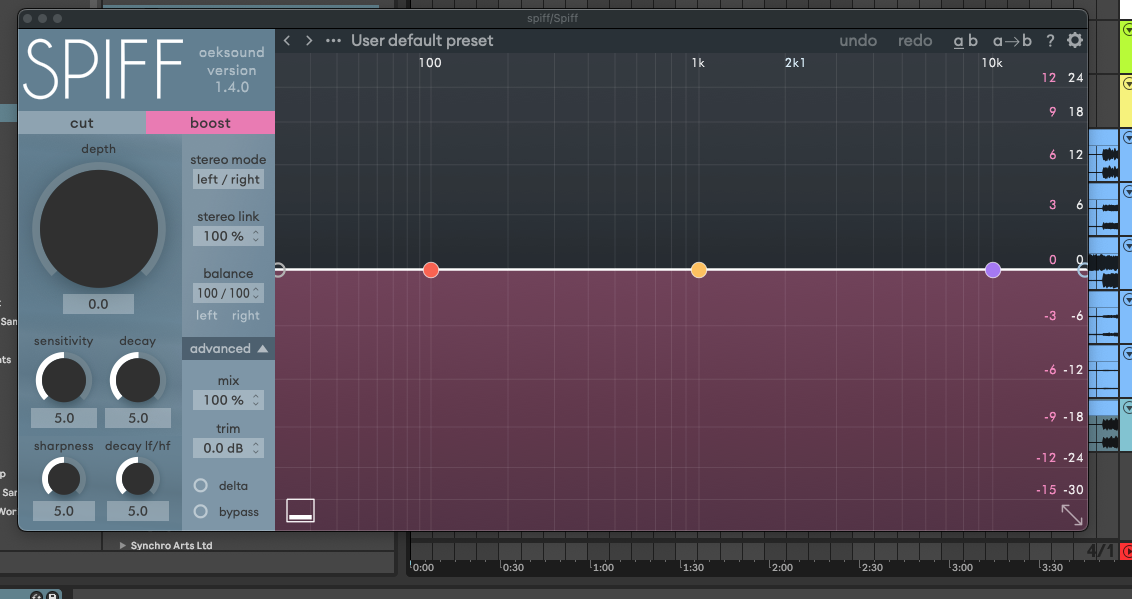Open Spiff settings with the gear icon
1132x599 pixels.
pos(1075,40)
